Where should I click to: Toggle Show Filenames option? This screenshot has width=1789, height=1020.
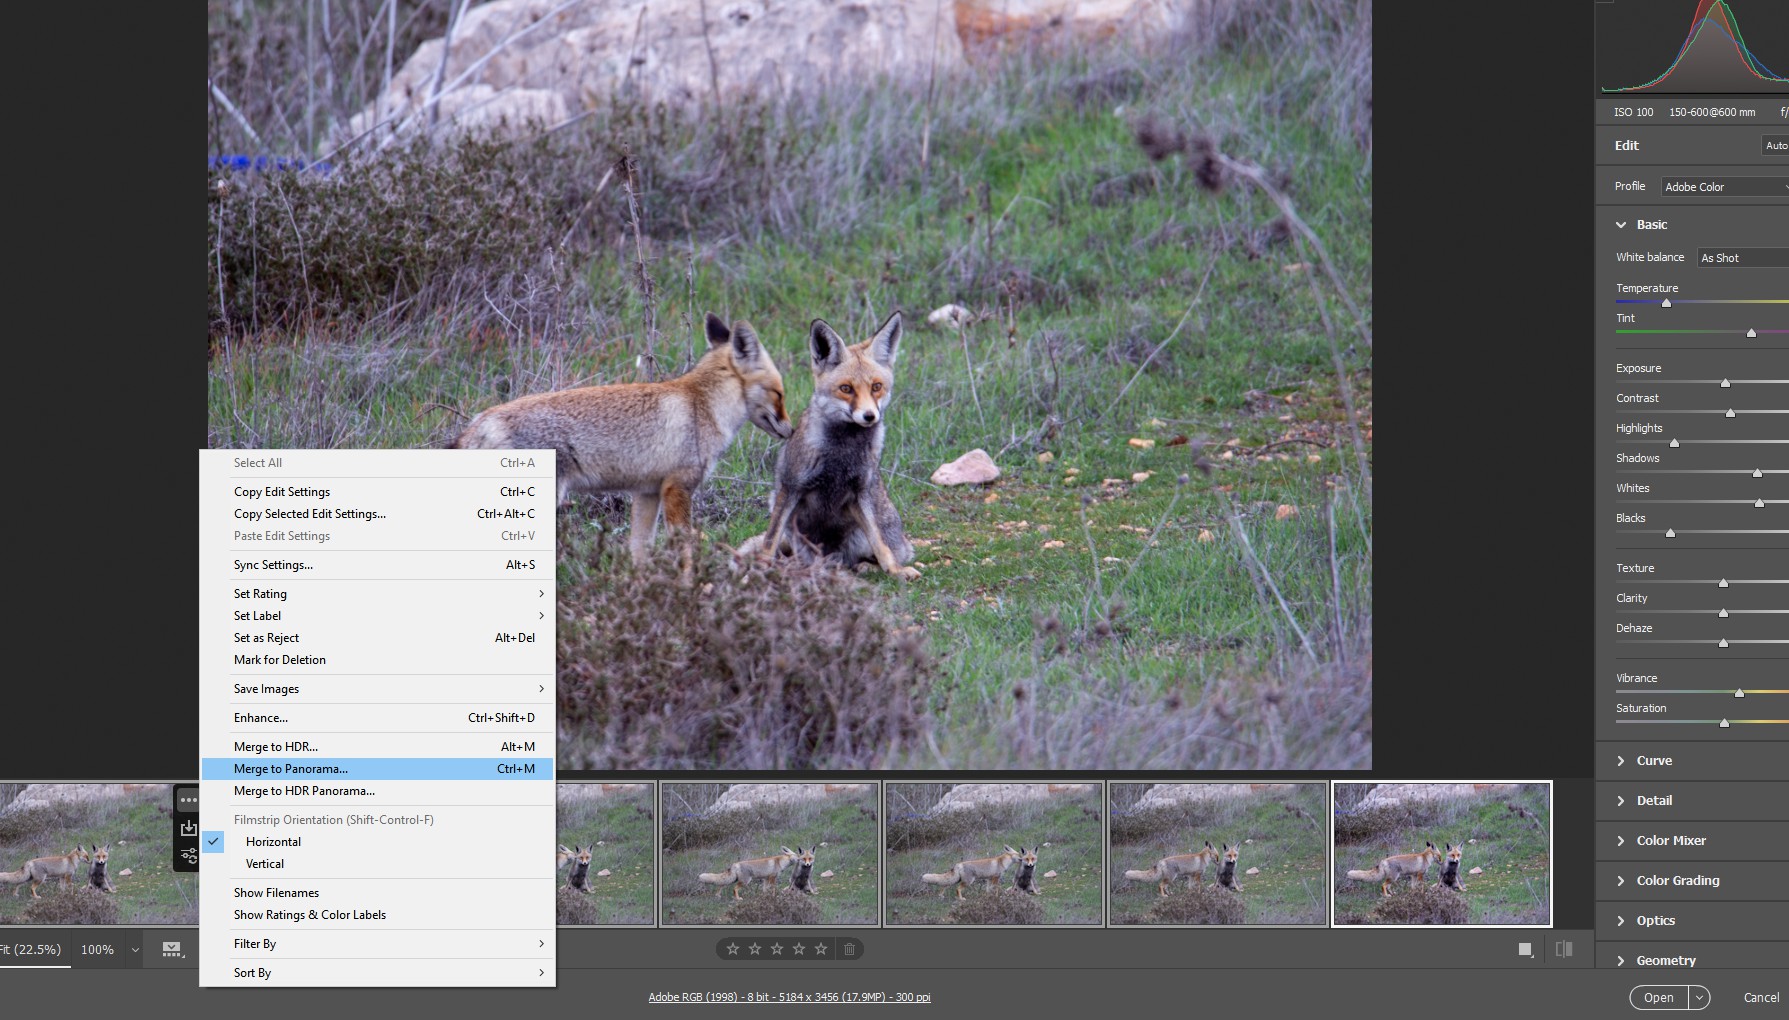click(377, 893)
